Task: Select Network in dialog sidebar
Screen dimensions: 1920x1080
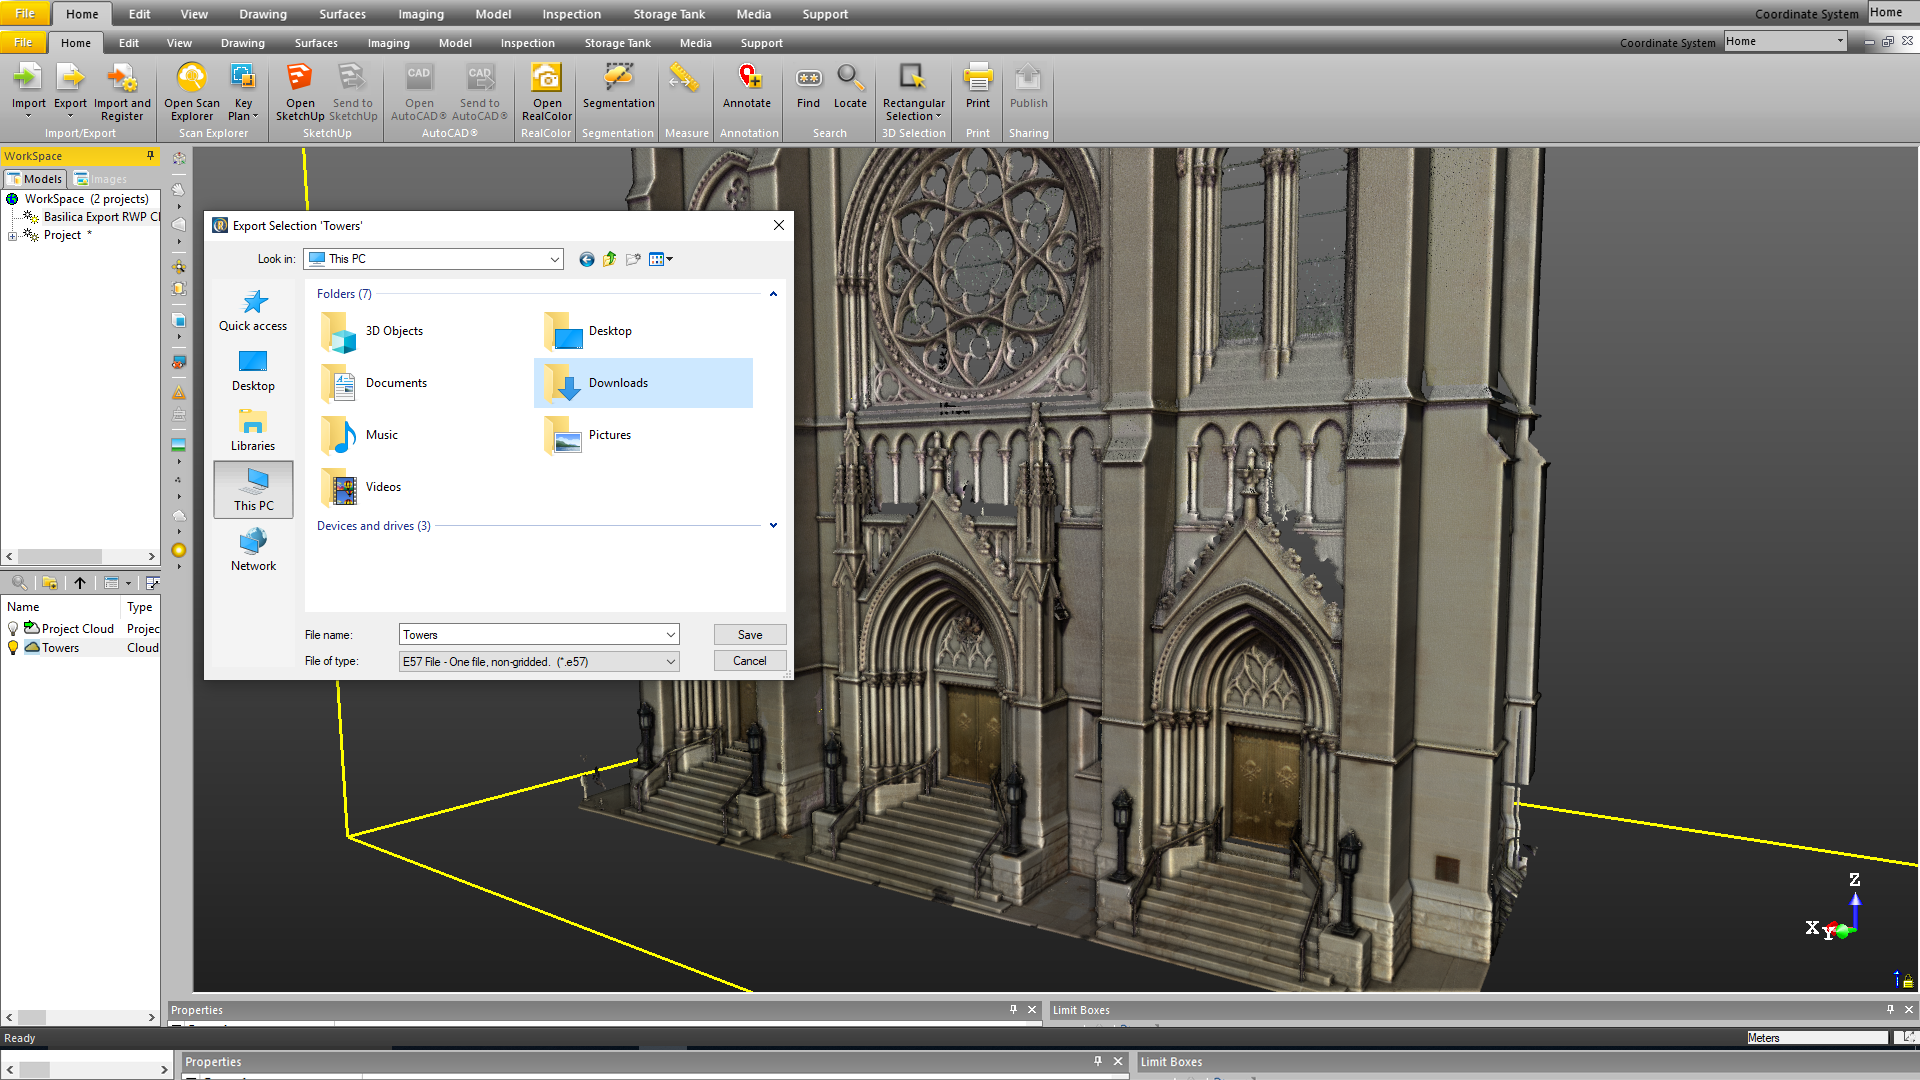Action: (253, 551)
